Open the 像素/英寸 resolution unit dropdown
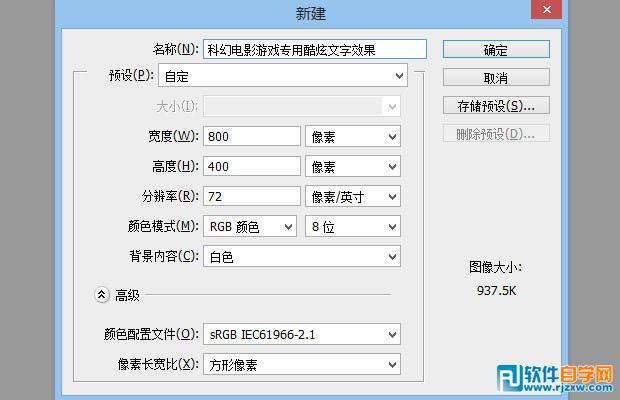 click(353, 196)
